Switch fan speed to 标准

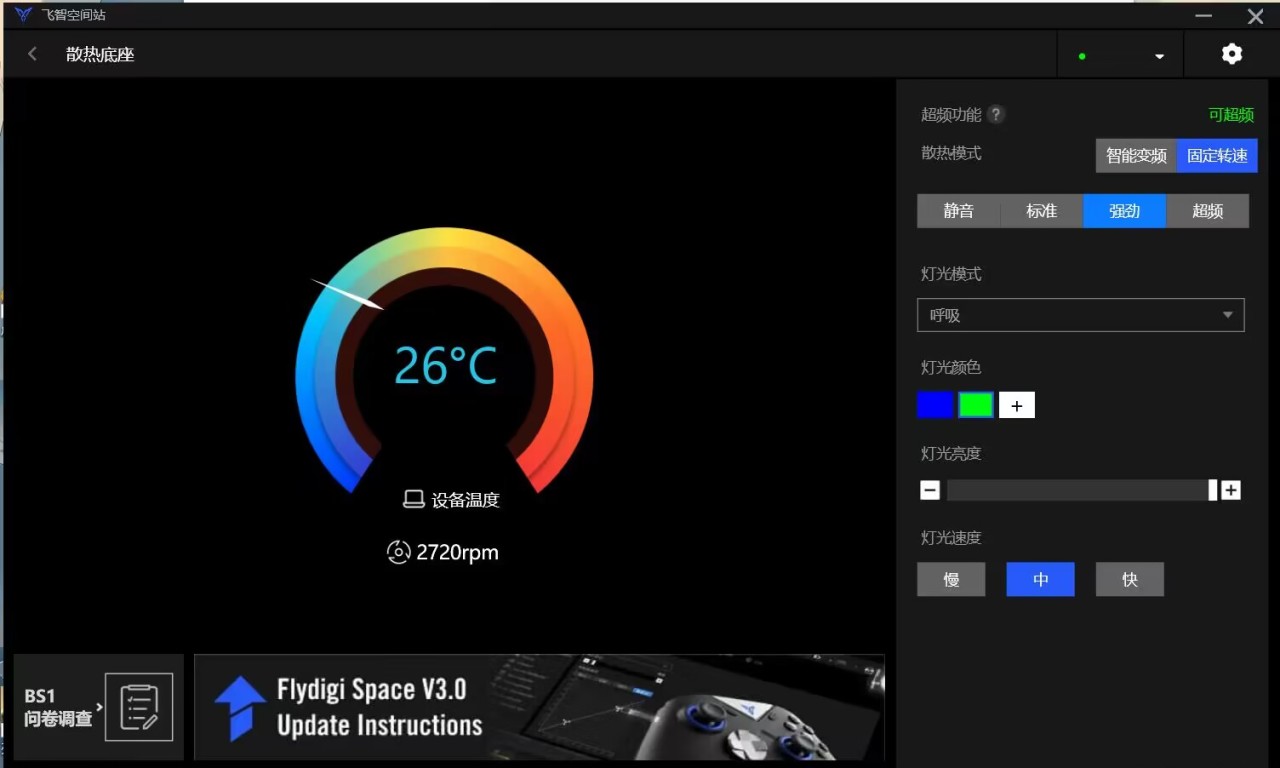(1042, 211)
